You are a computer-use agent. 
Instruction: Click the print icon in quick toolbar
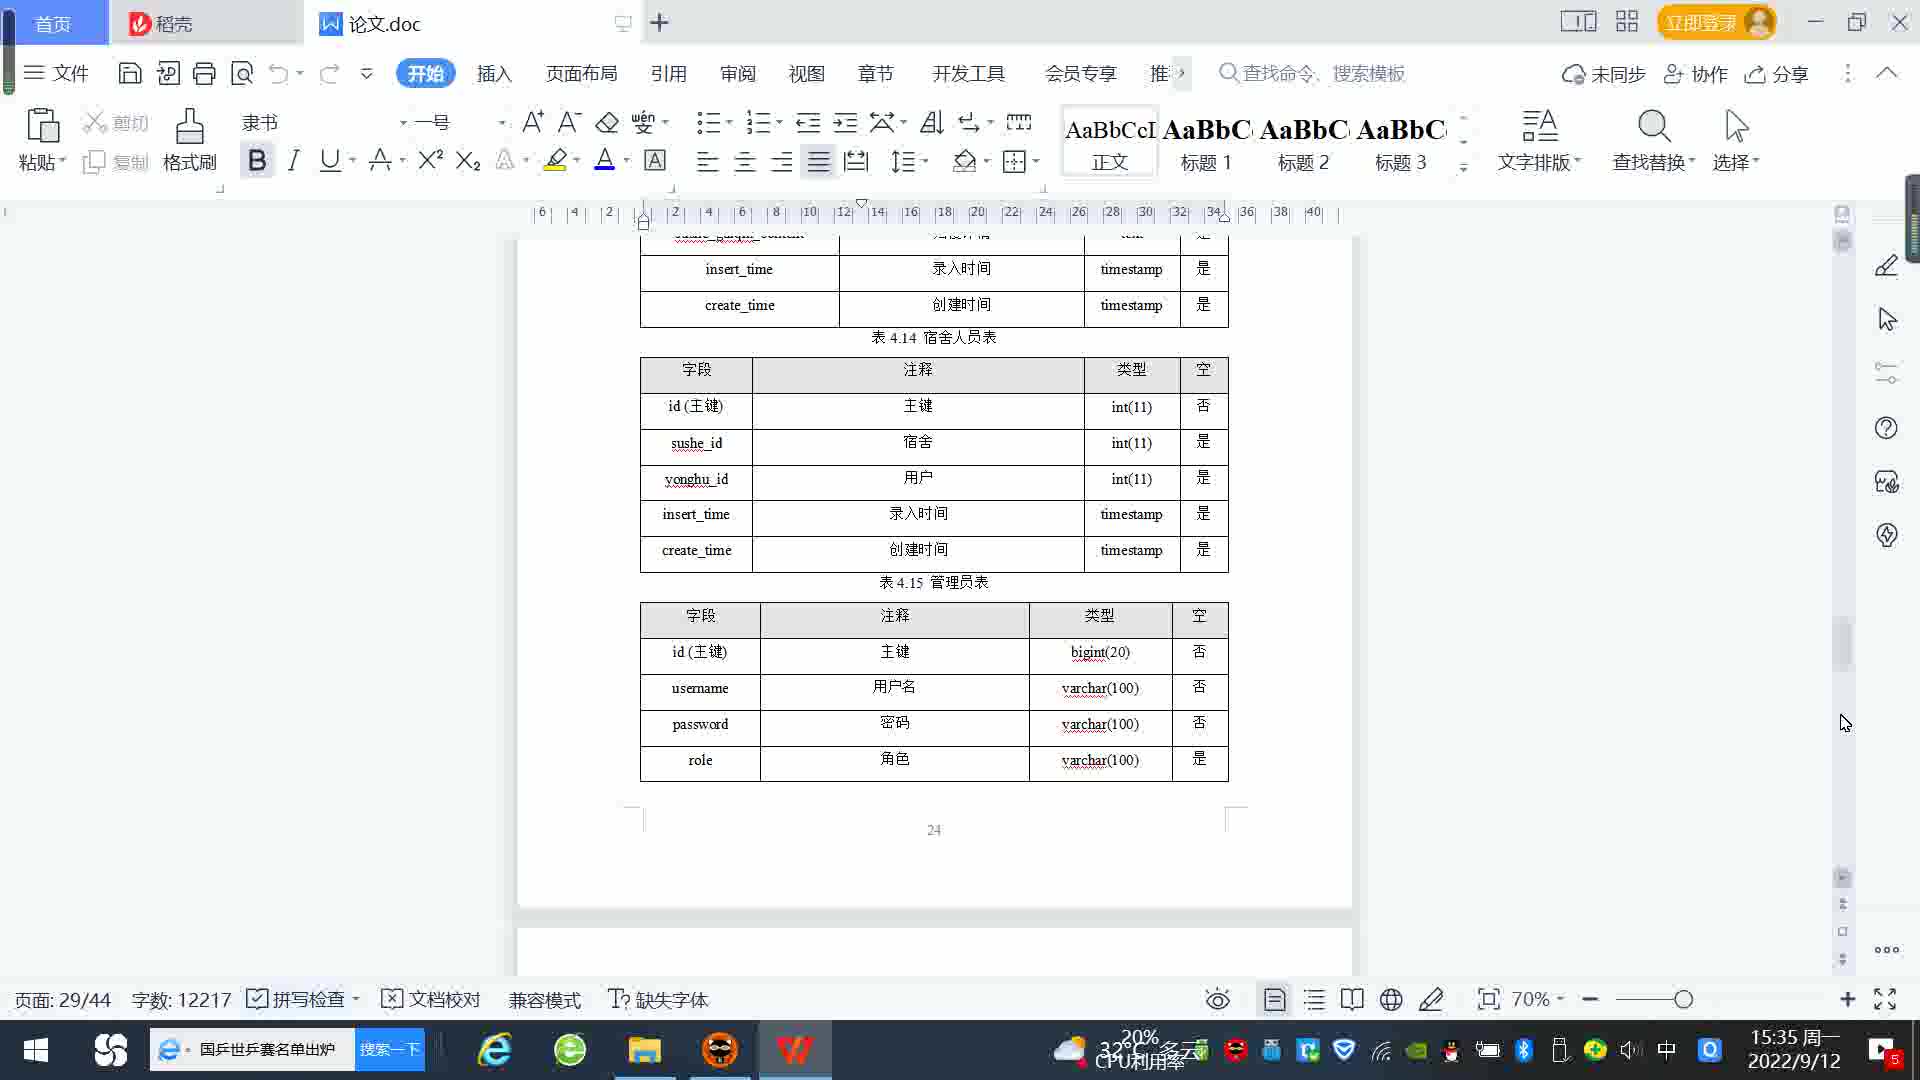tap(204, 73)
